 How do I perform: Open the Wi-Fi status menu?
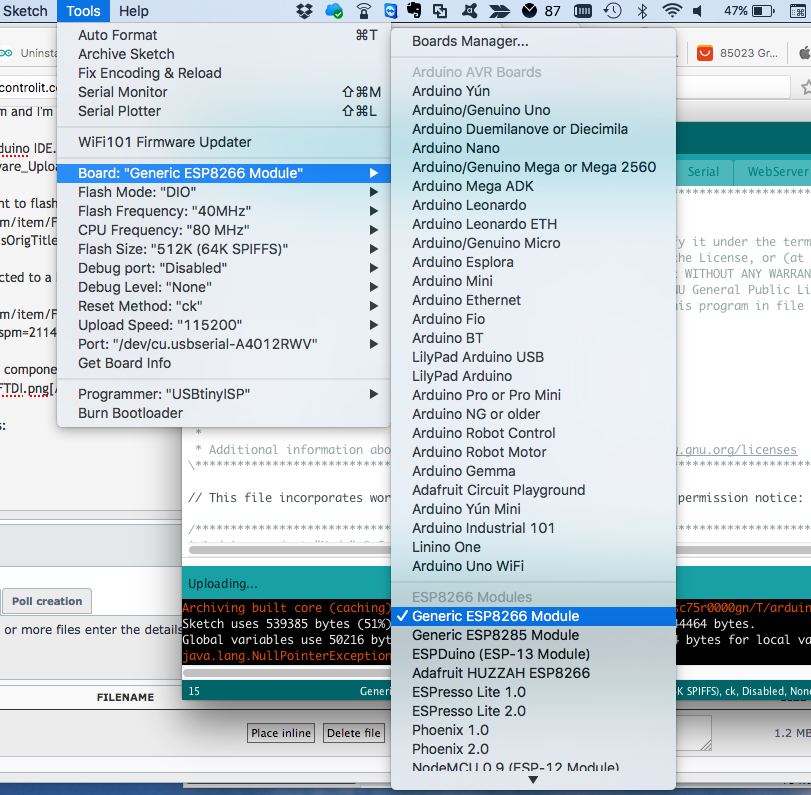tap(672, 11)
